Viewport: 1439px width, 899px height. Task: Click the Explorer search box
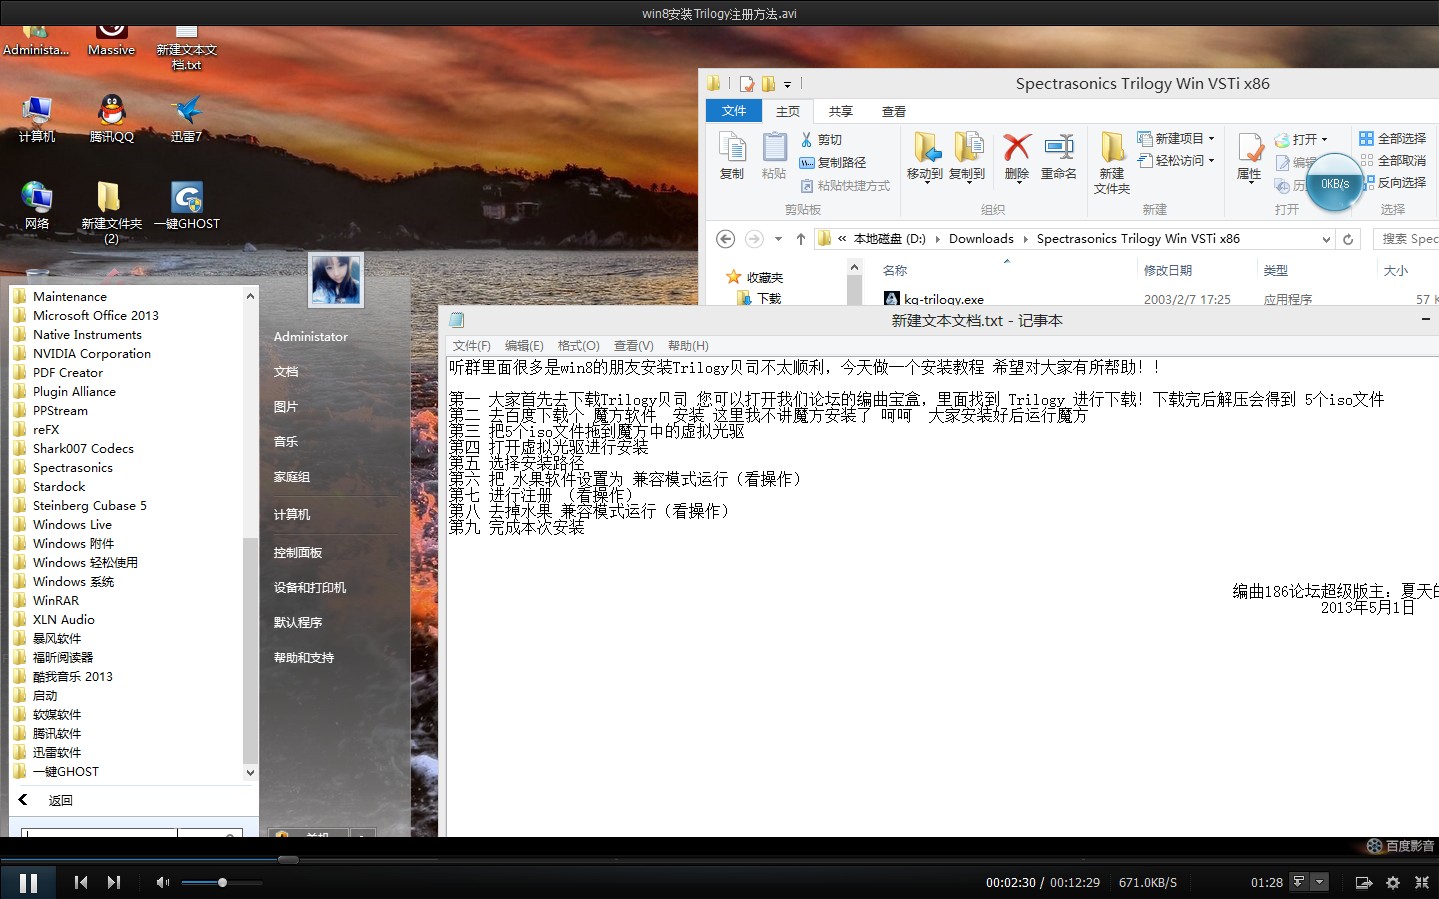point(1407,239)
